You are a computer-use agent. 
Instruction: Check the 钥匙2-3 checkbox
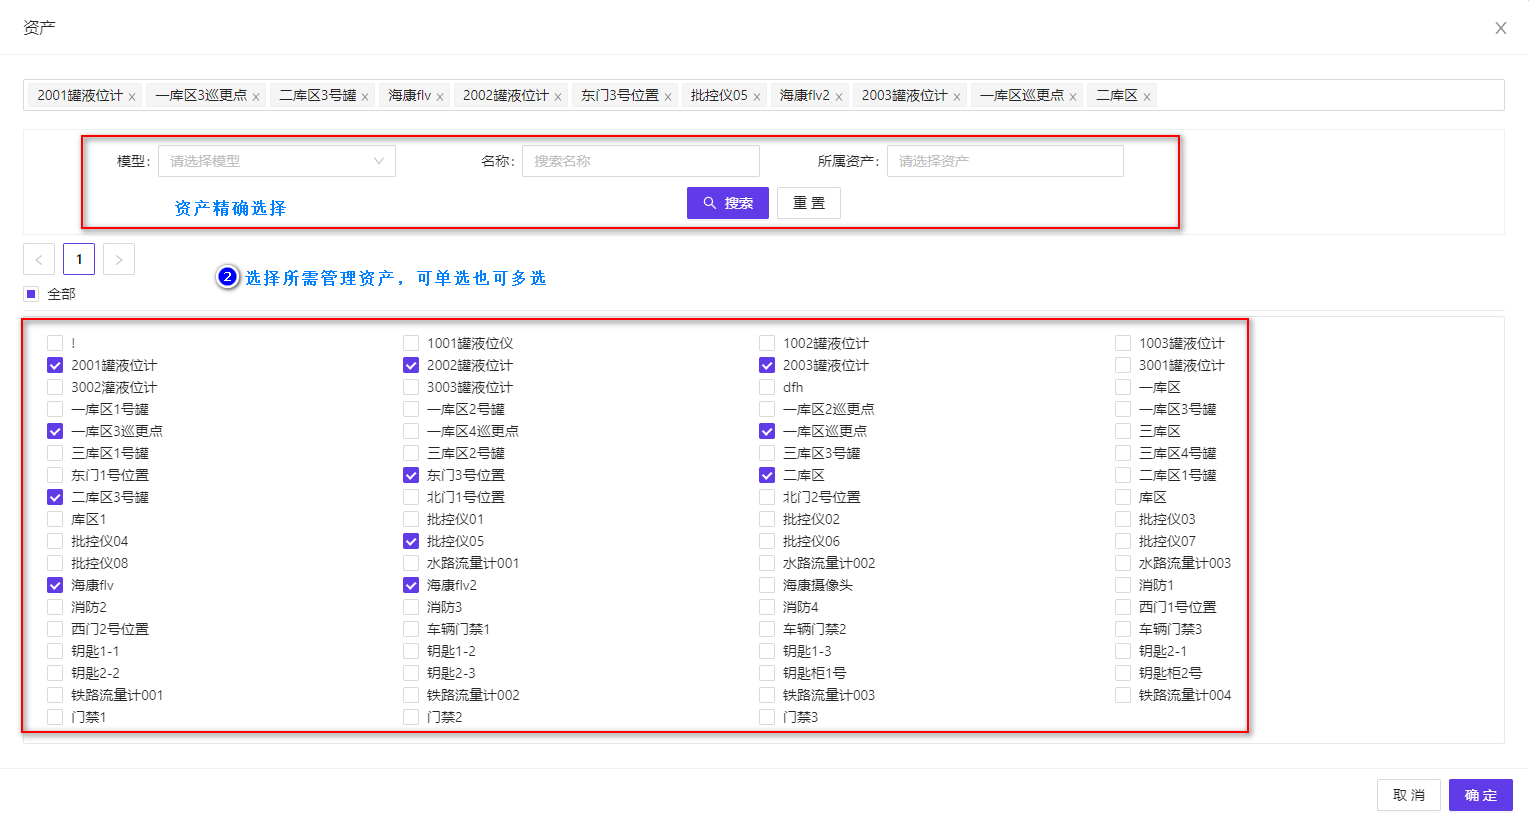point(411,673)
